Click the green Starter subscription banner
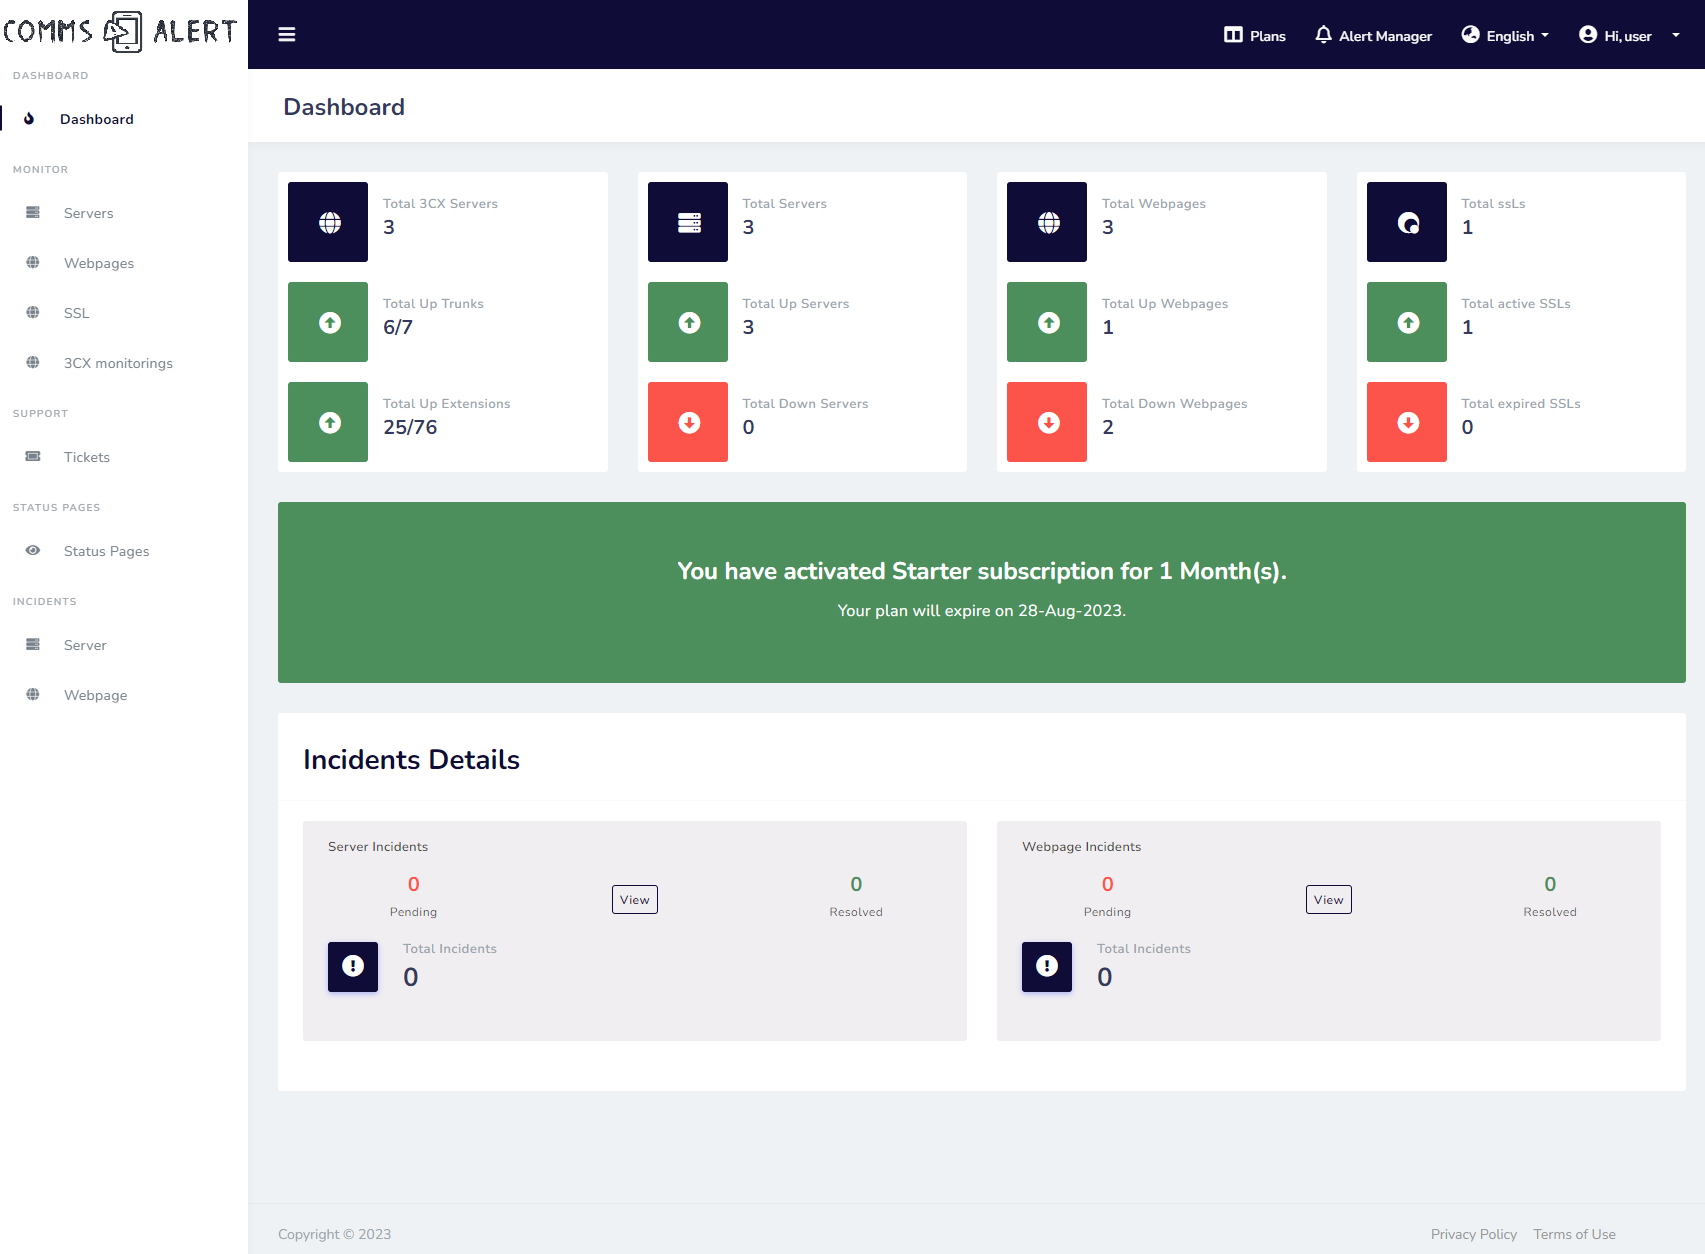 (x=981, y=592)
